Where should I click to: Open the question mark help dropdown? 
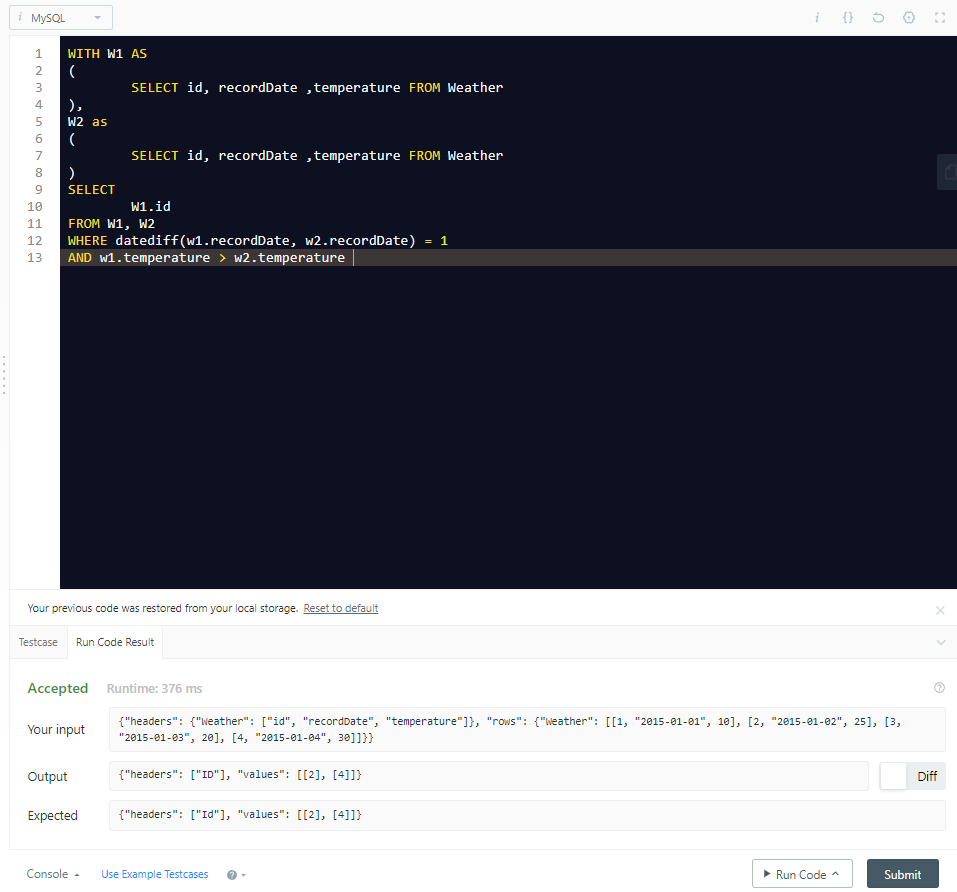point(236,875)
